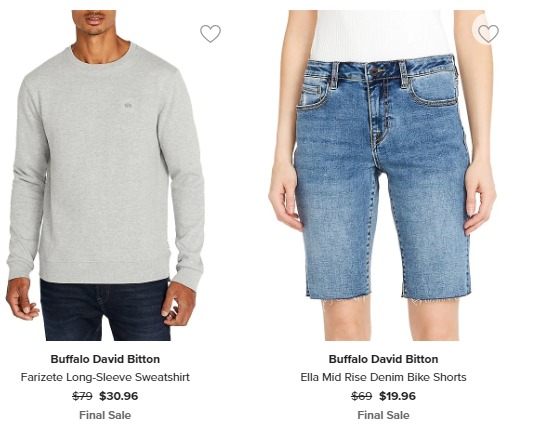This screenshot has height=426, width=554.
Task: Click the button of the denim shorts waistband
Action: (374, 71)
